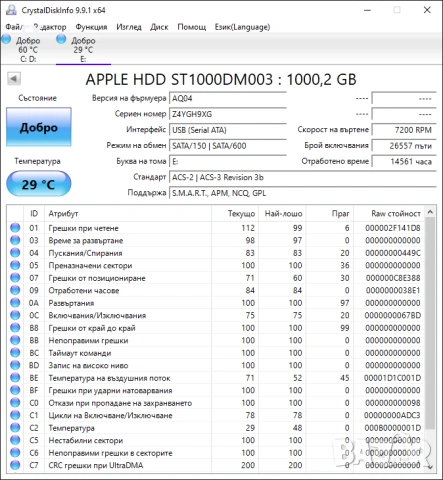
Task: Click status circle for attribute BE row
Action: coord(15,378)
